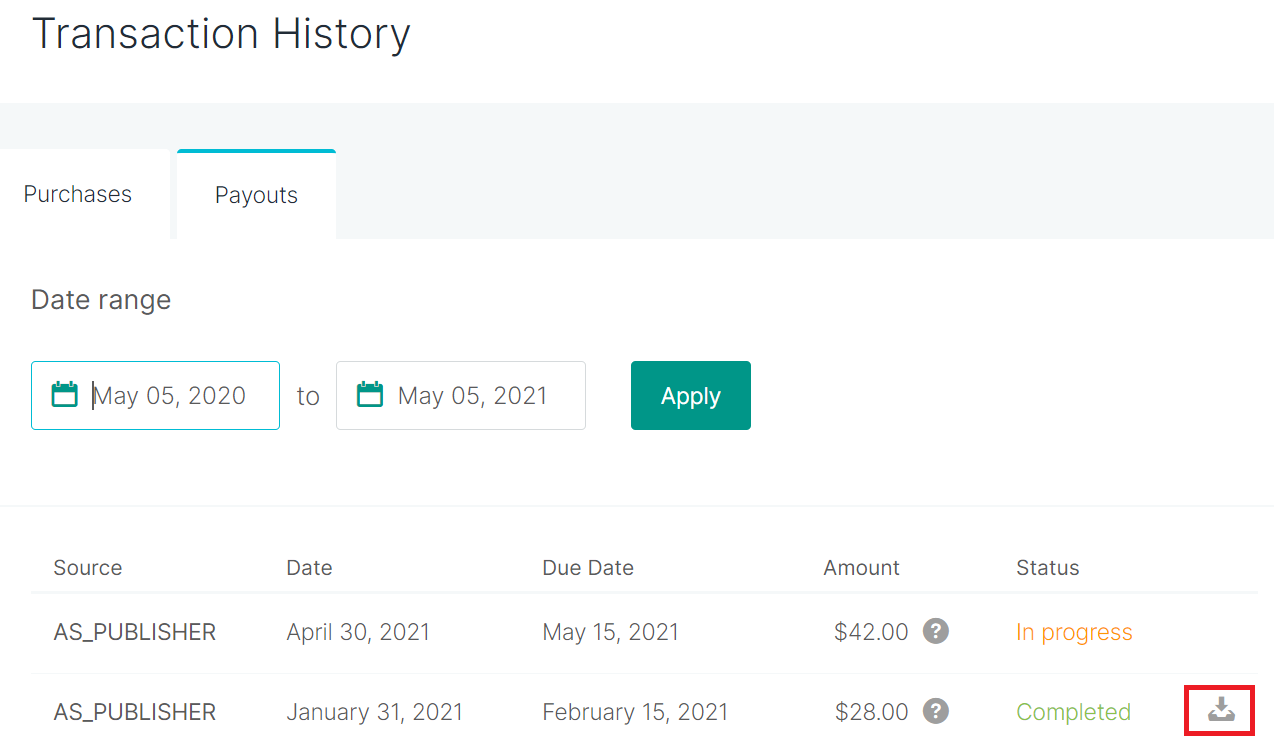Click the Apply button
Screen dimensions: 1274x747
(x=691, y=395)
